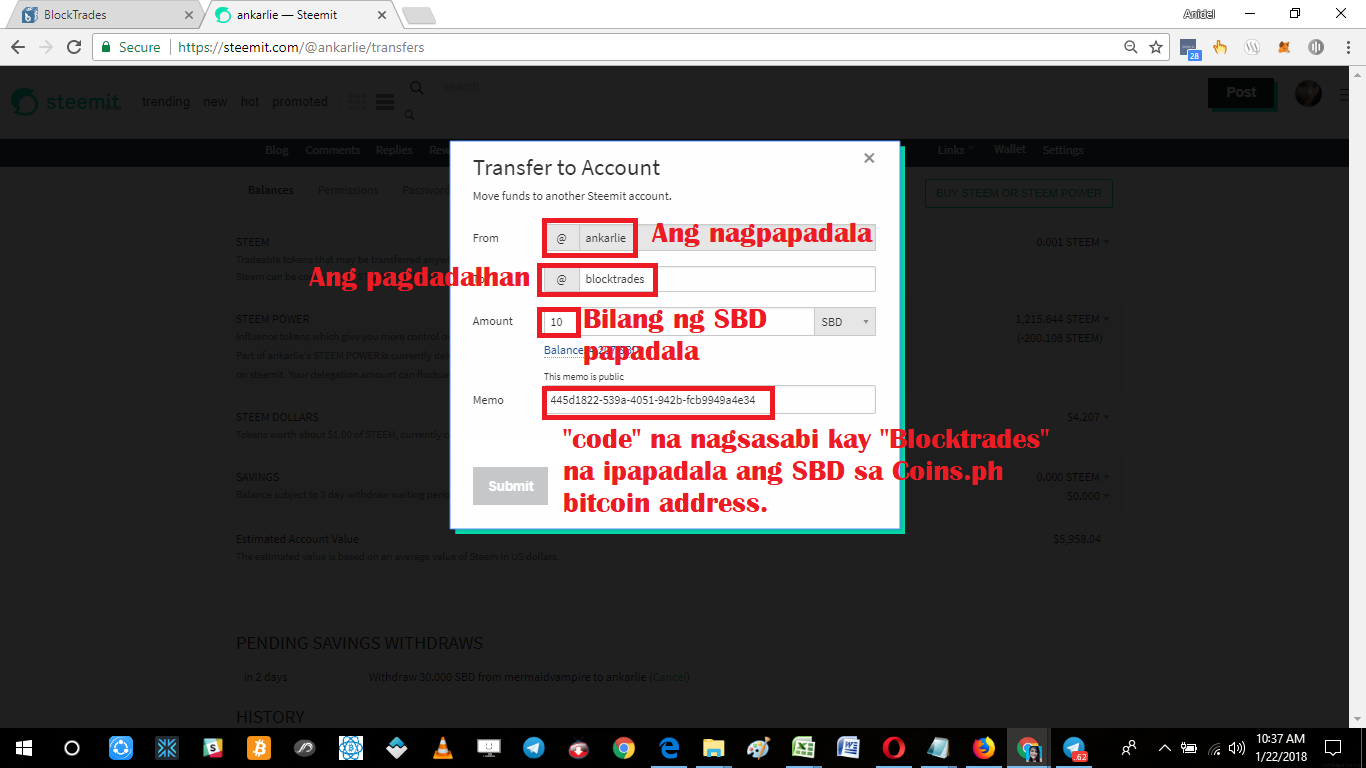Launch the Bitcoin app from taskbar
Image resolution: width=1366 pixels, height=768 pixels.
click(257, 747)
